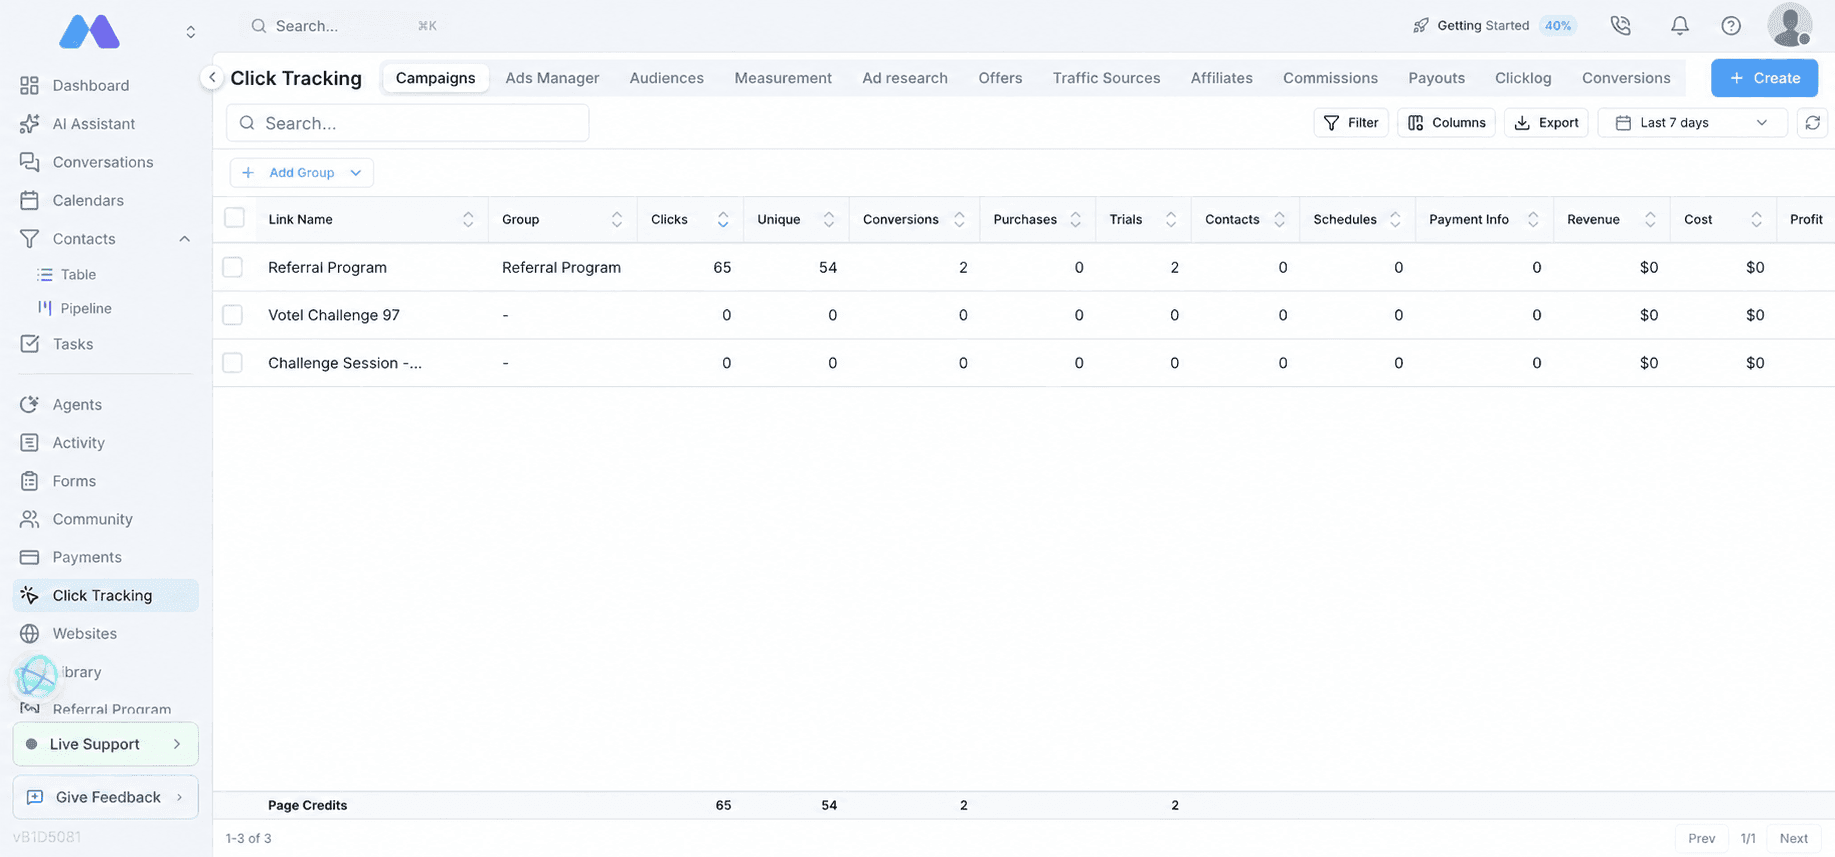Viewport: 1835px width, 857px height.
Task: Expand the Live Support panel
Action: point(106,744)
